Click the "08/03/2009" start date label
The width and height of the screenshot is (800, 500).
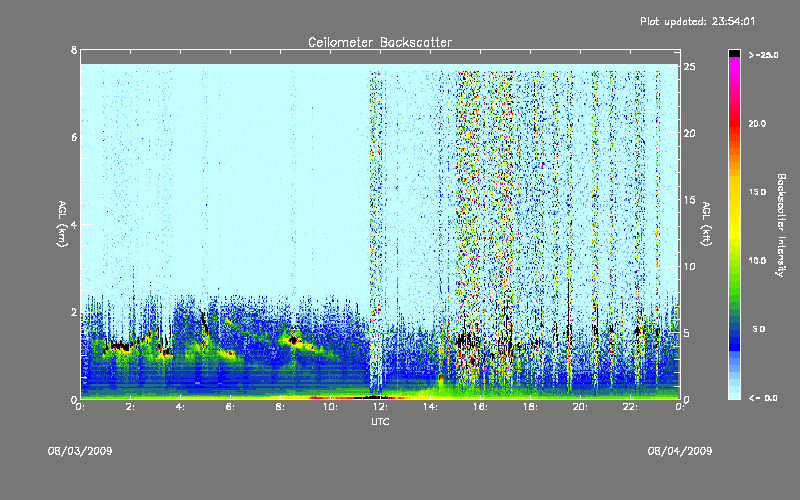[x=80, y=451]
